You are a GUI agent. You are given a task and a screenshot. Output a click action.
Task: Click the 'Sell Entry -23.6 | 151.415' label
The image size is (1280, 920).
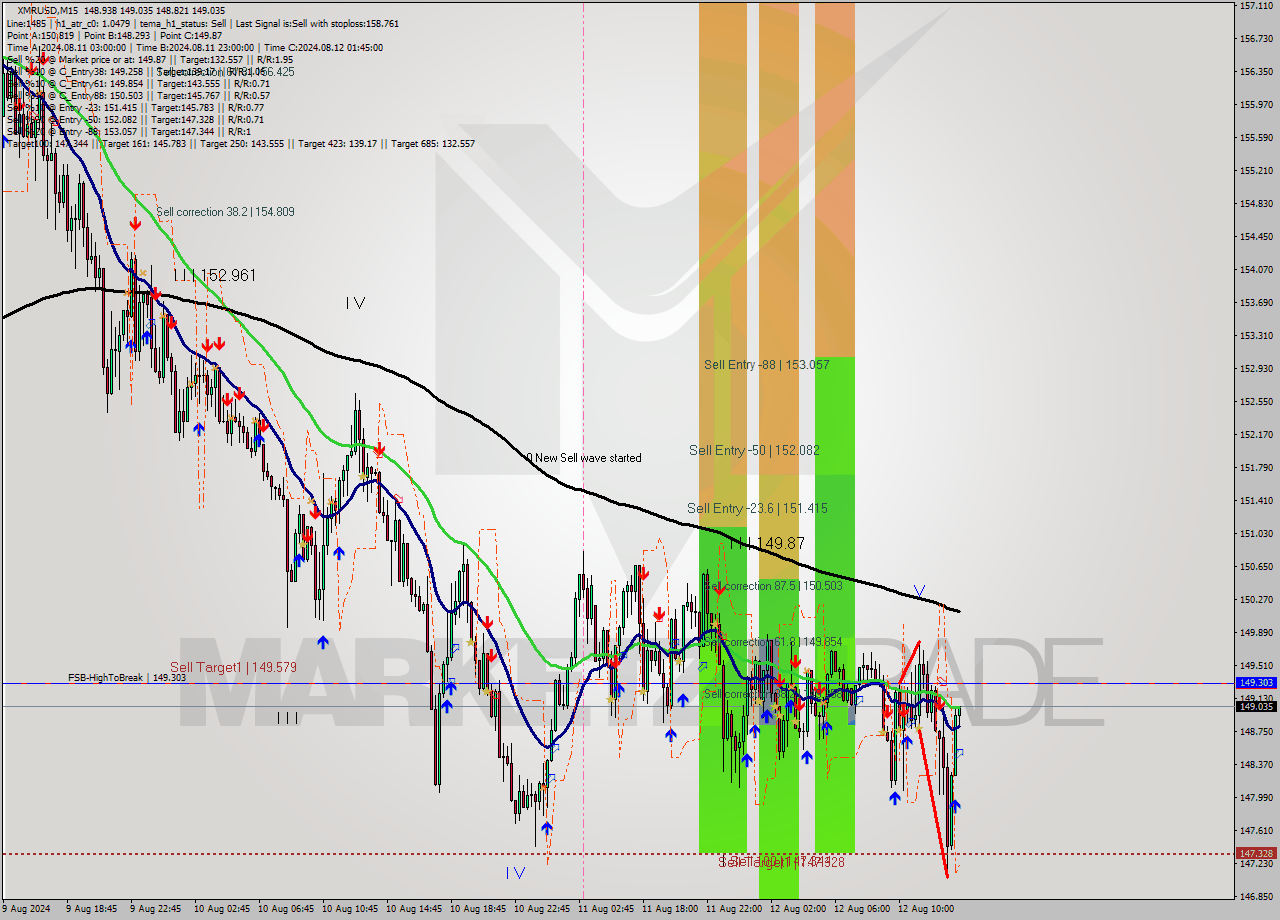(x=757, y=509)
